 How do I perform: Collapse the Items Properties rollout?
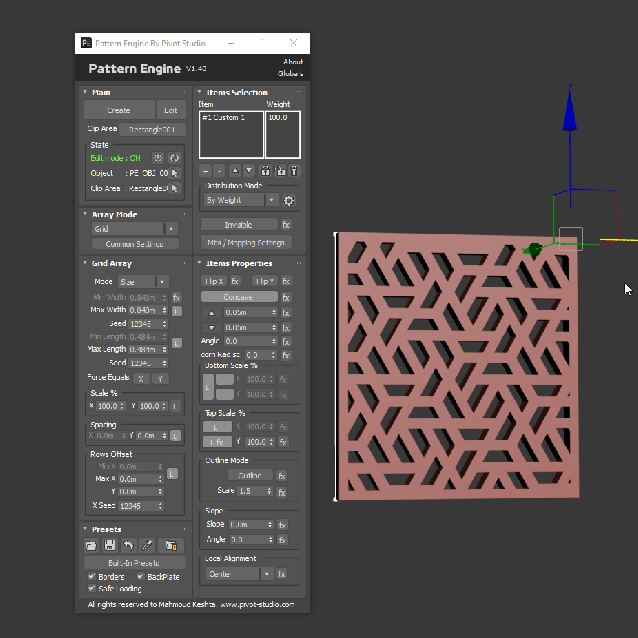199,263
